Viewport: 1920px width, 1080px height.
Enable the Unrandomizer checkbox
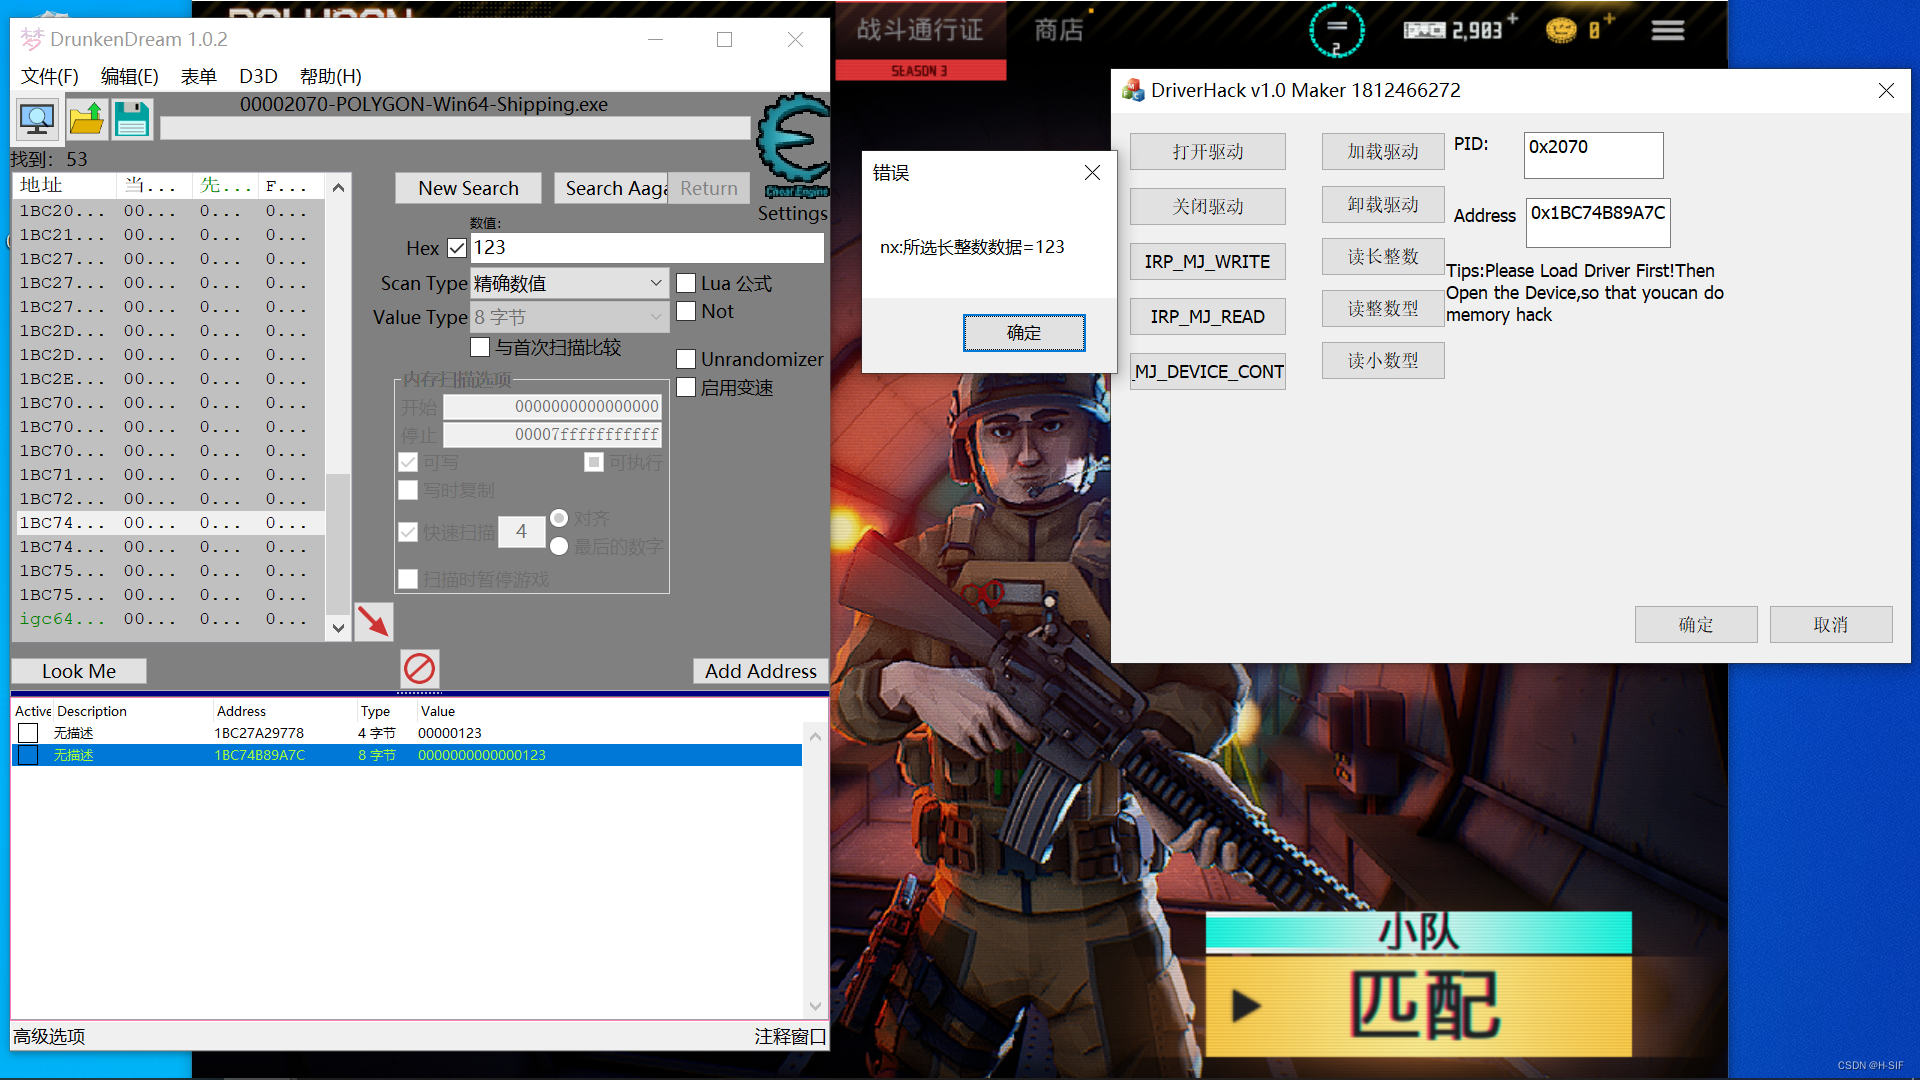(x=686, y=359)
